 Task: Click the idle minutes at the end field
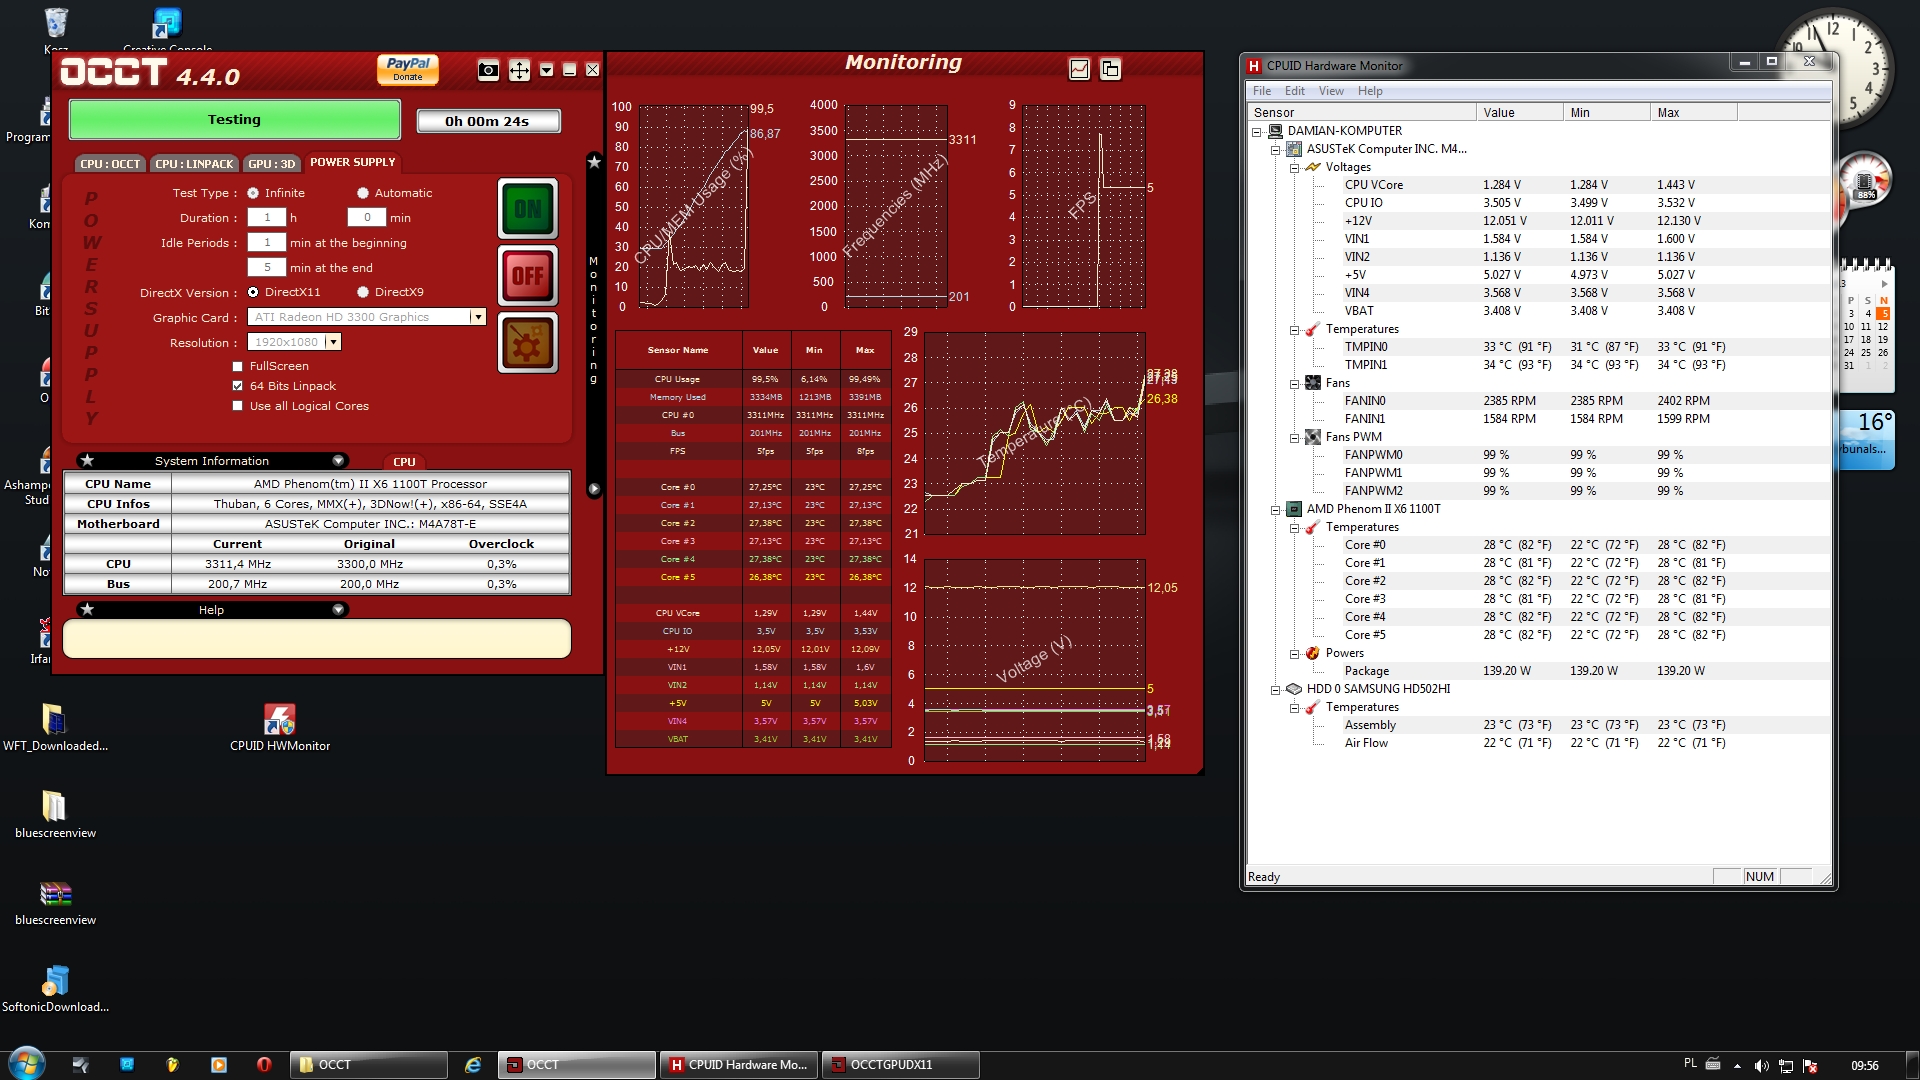coord(267,267)
